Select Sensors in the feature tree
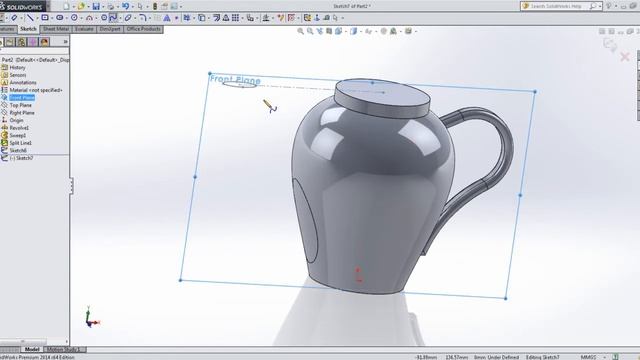Image resolution: width=640 pixels, height=360 pixels. click(x=18, y=75)
